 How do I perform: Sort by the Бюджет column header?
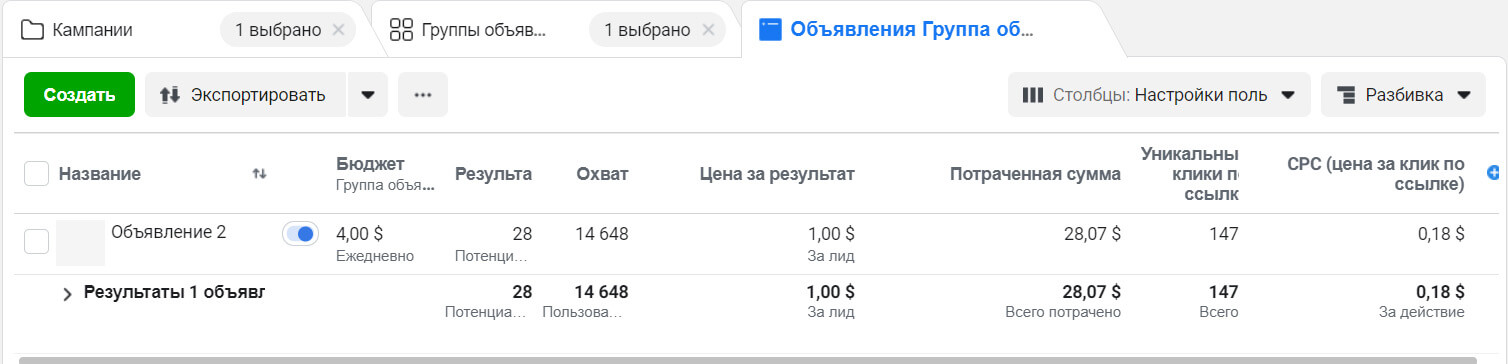click(x=370, y=164)
